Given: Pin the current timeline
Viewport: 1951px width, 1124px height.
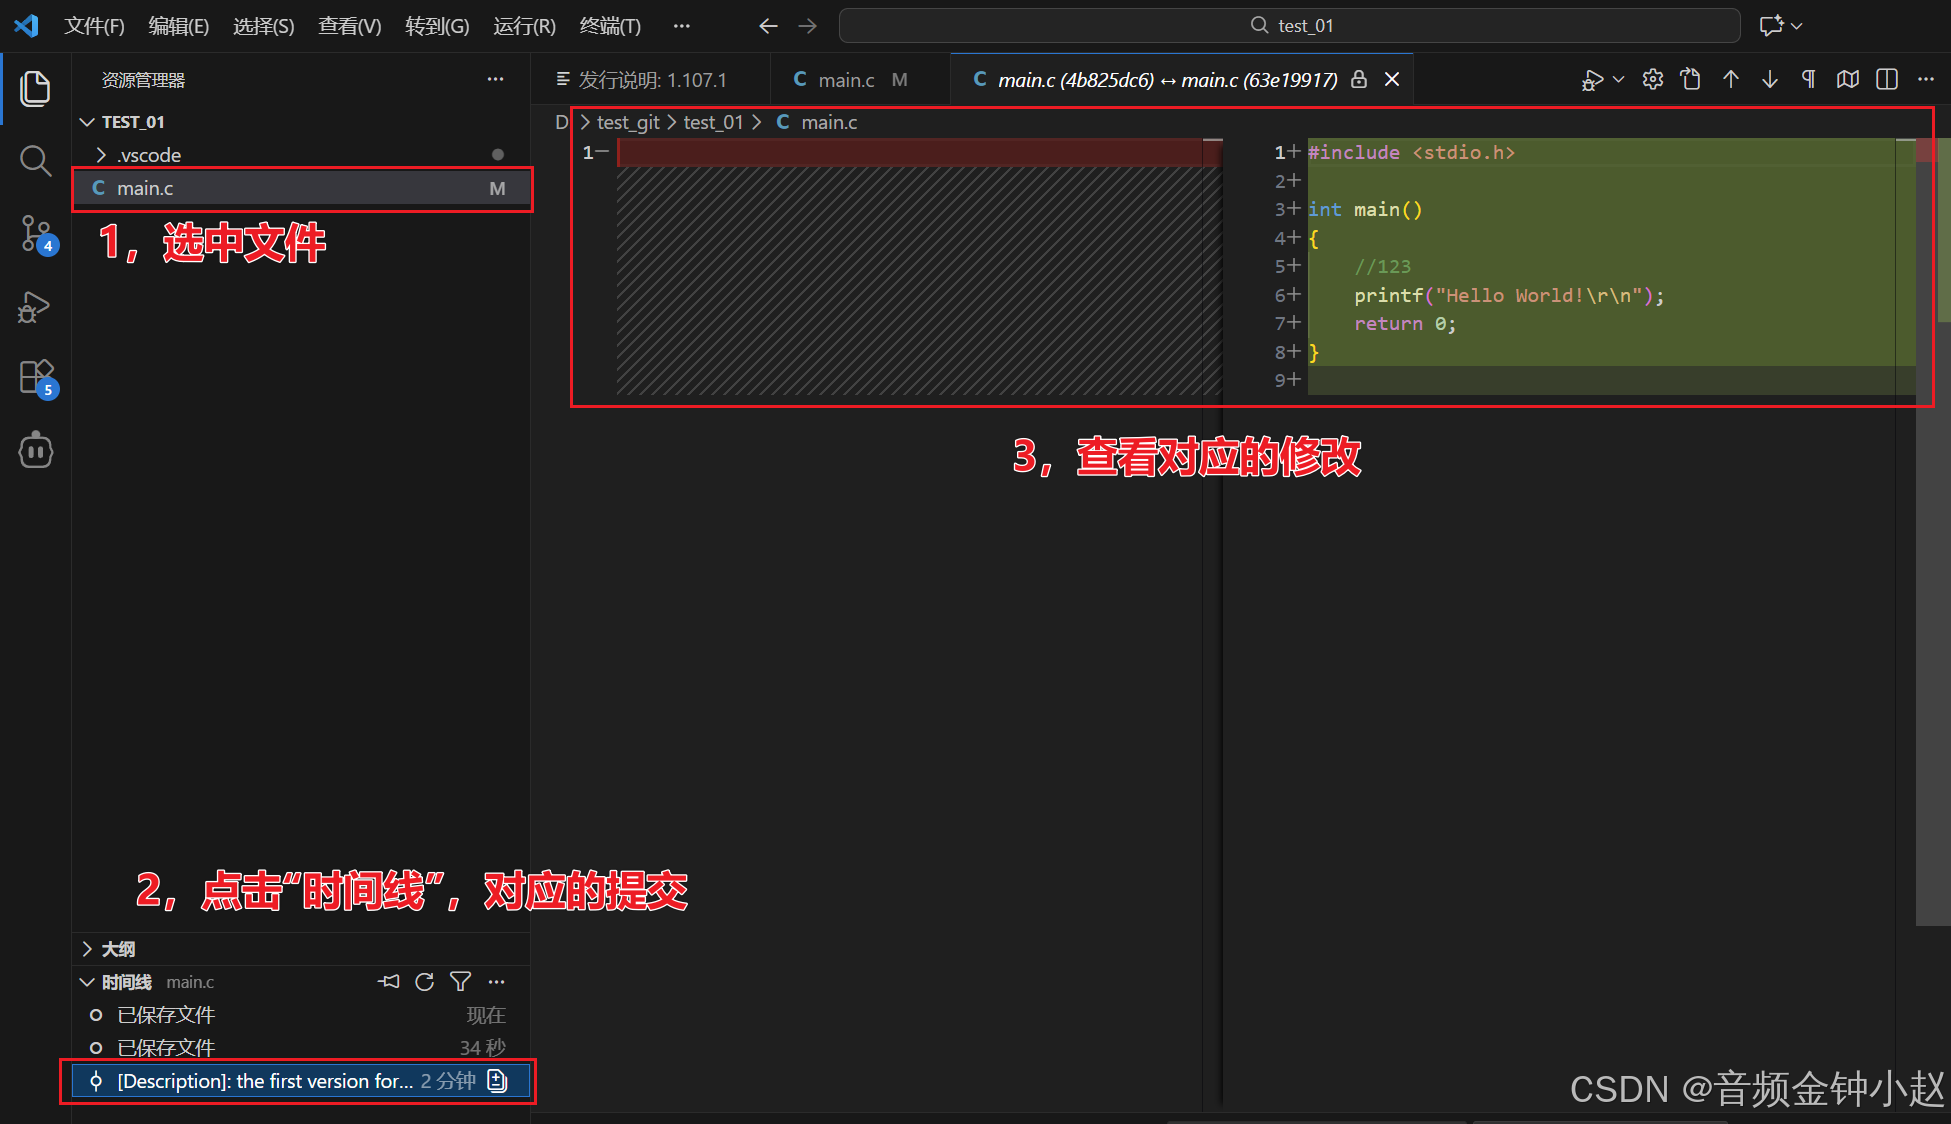Looking at the screenshot, I should pyautogui.click(x=389, y=982).
